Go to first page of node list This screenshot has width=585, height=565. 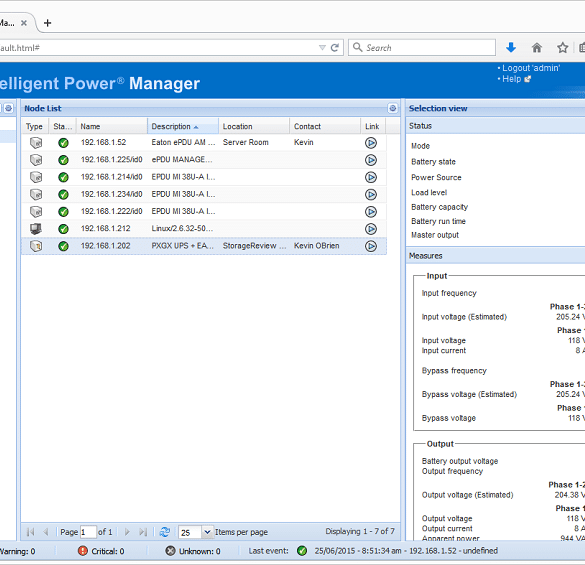click(31, 532)
